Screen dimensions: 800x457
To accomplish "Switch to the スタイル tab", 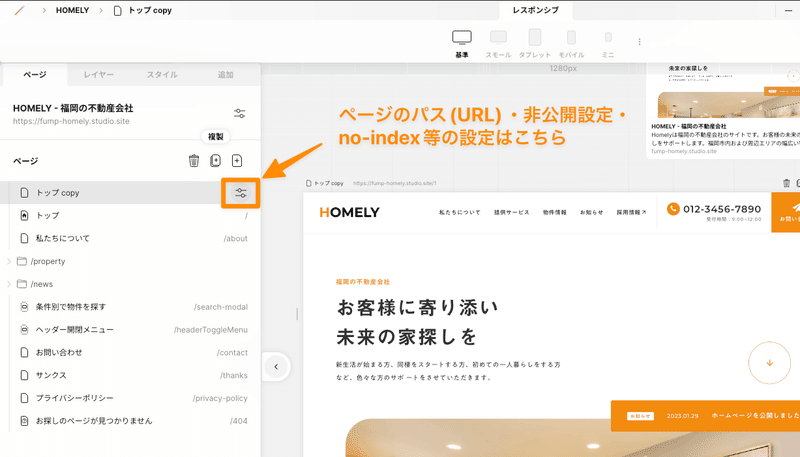I will [x=162, y=74].
